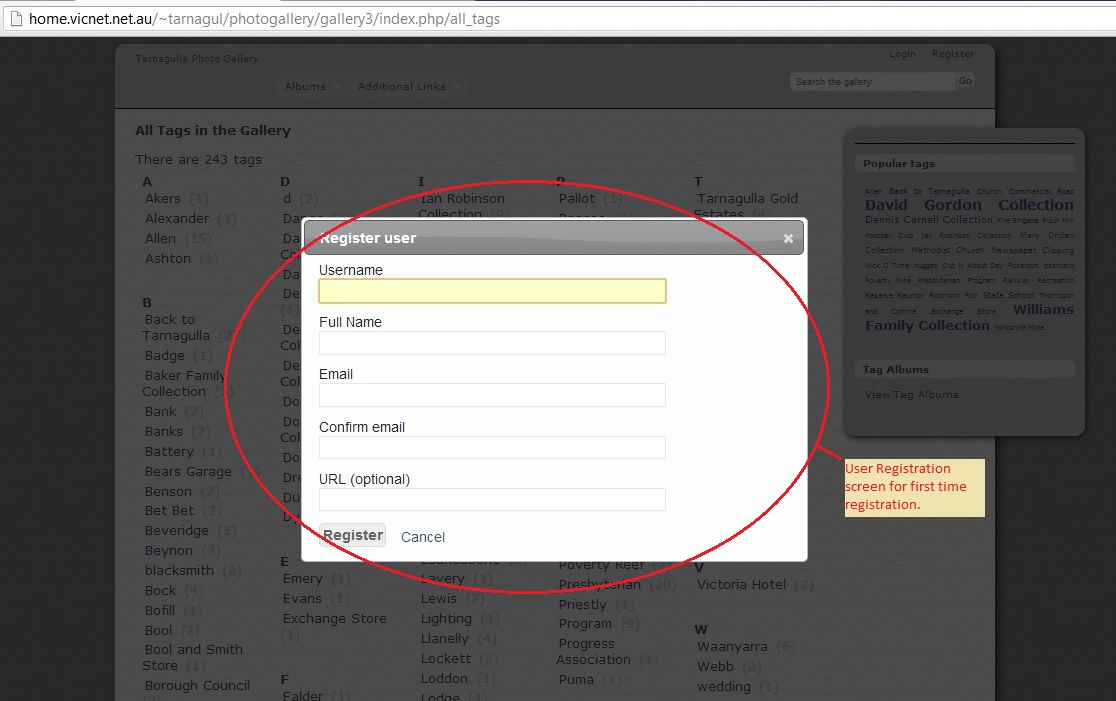This screenshot has width=1116, height=701.
Task: Open the Waanyarra tag
Action: (x=732, y=646)
